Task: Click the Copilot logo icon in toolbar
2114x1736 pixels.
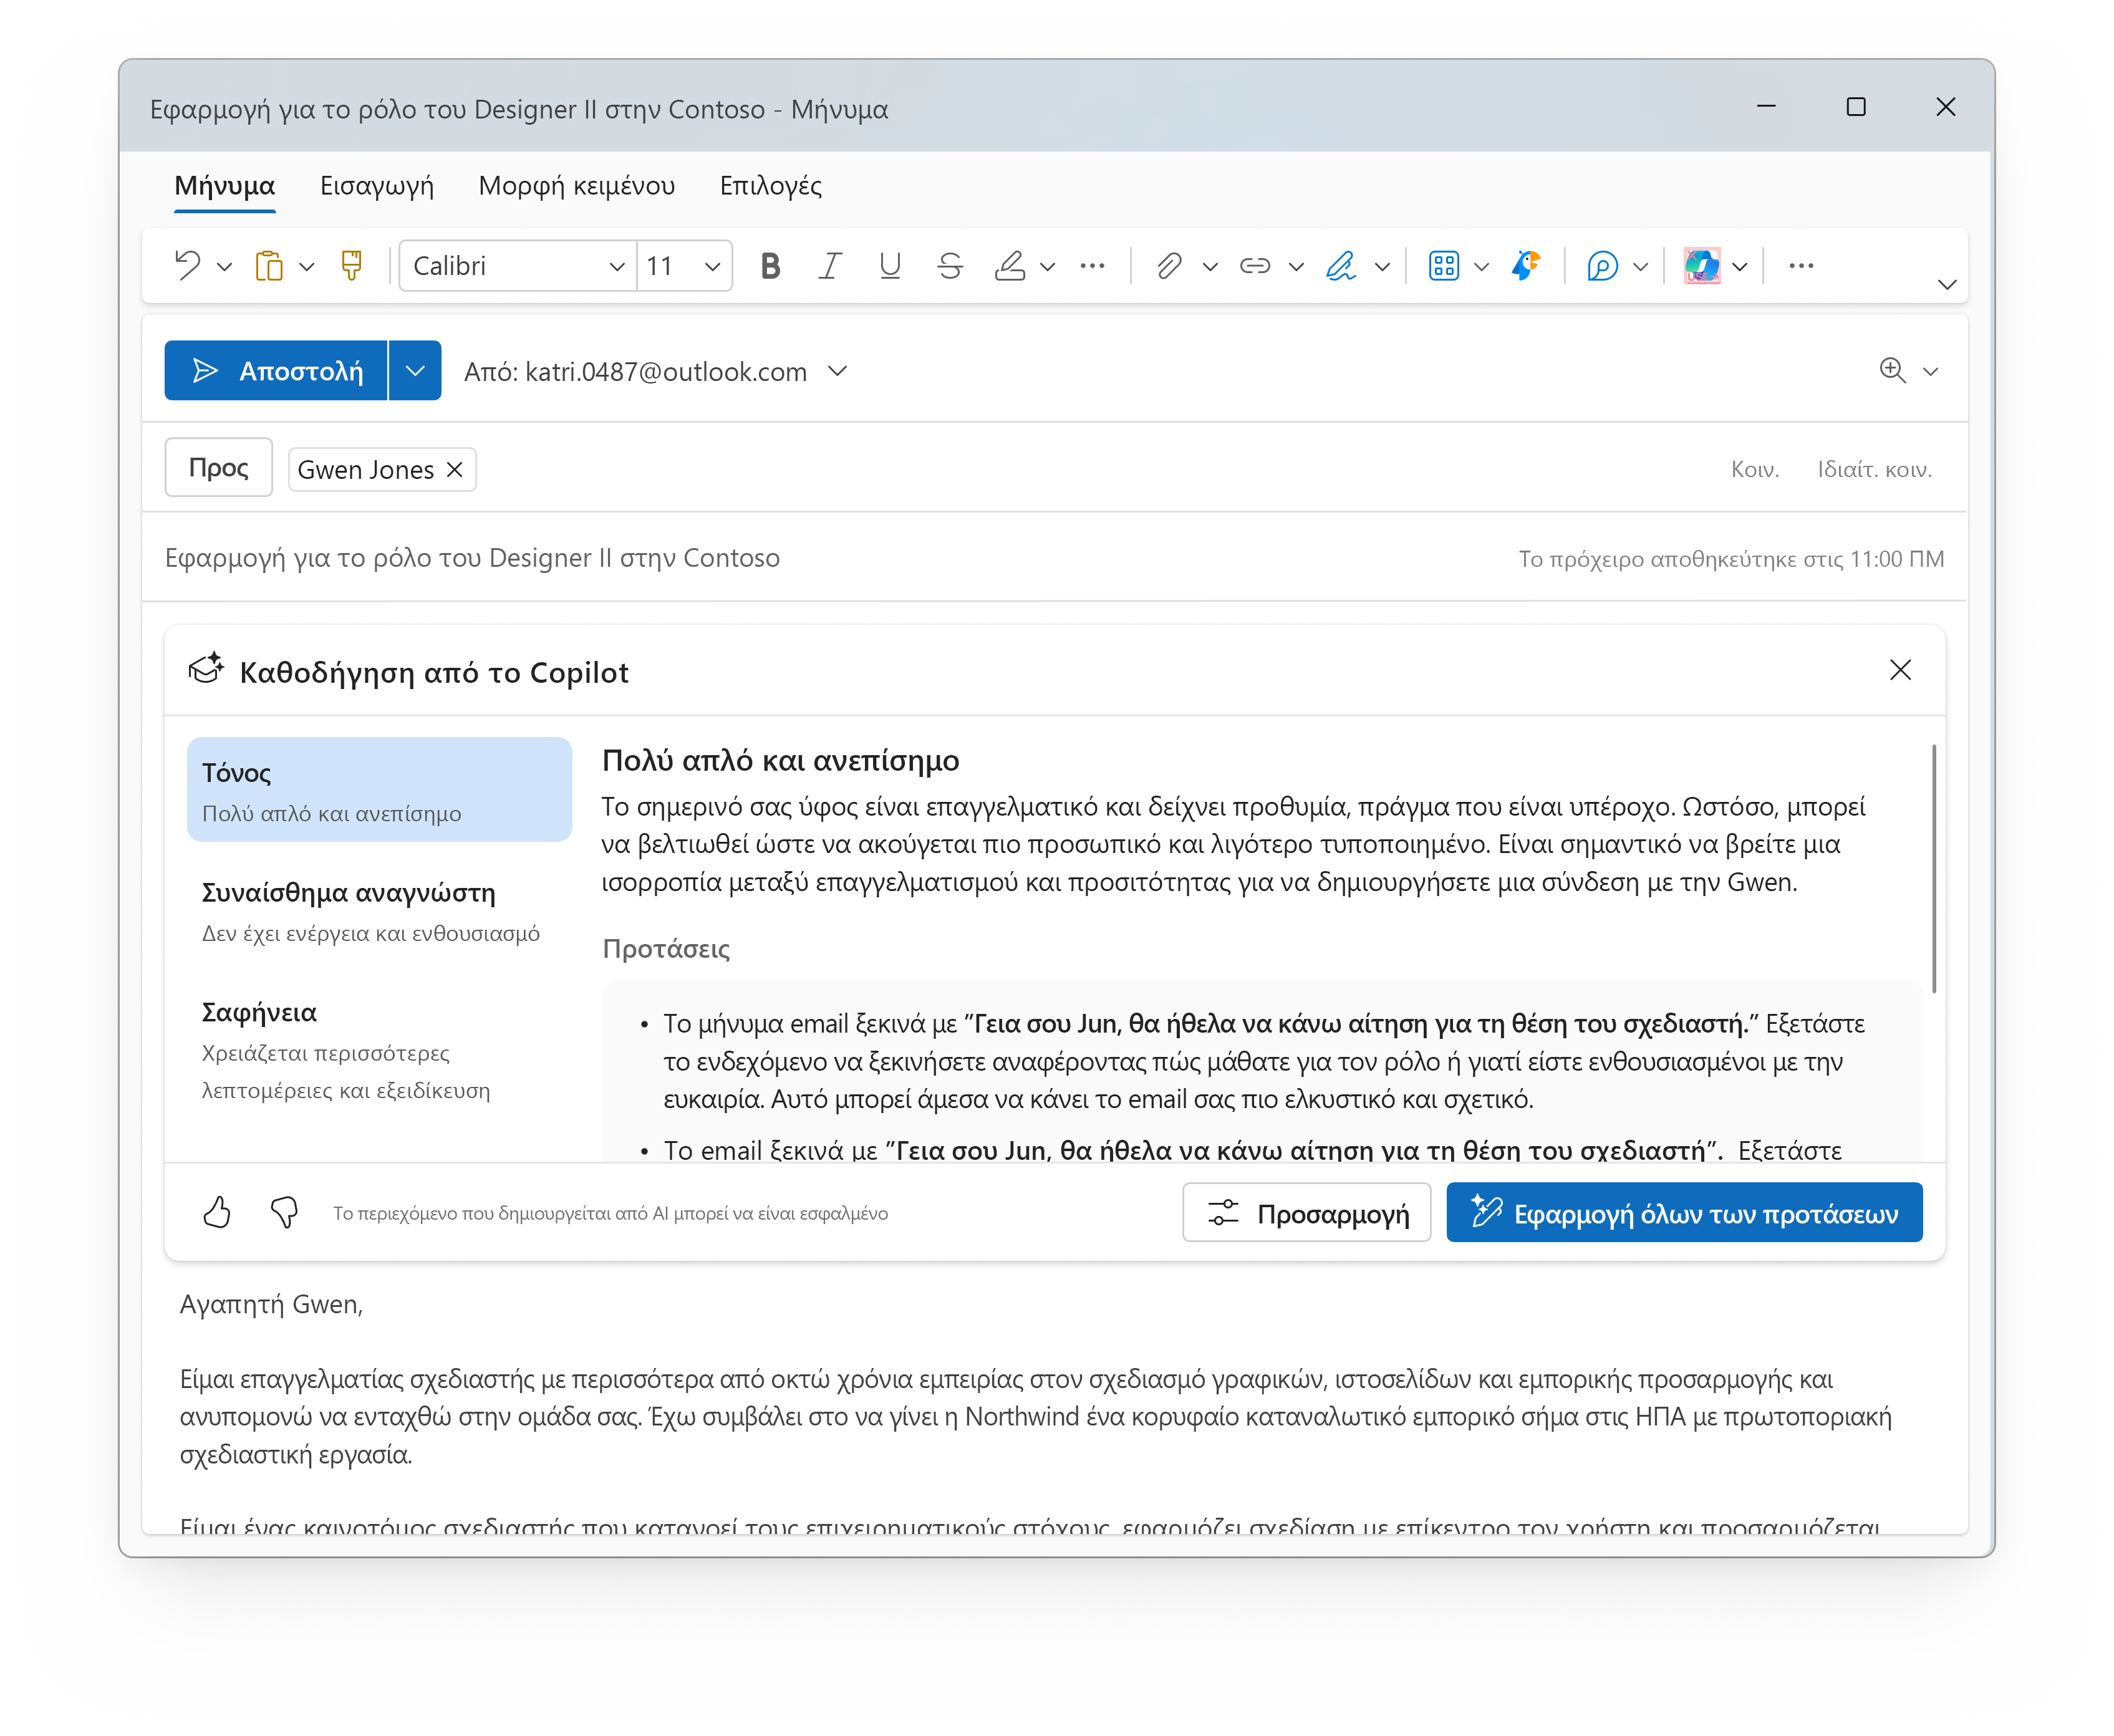Action: point(1702,266)
